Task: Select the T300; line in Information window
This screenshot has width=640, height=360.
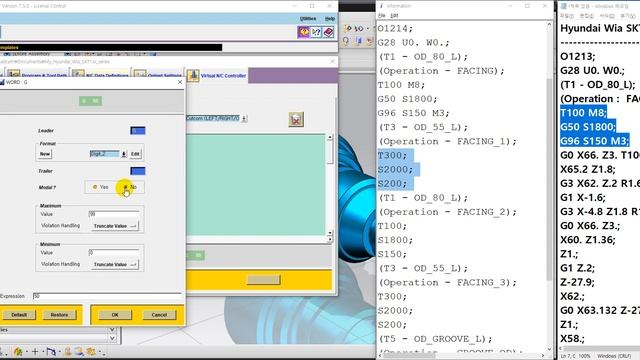Action: click(x=392, y=156)
